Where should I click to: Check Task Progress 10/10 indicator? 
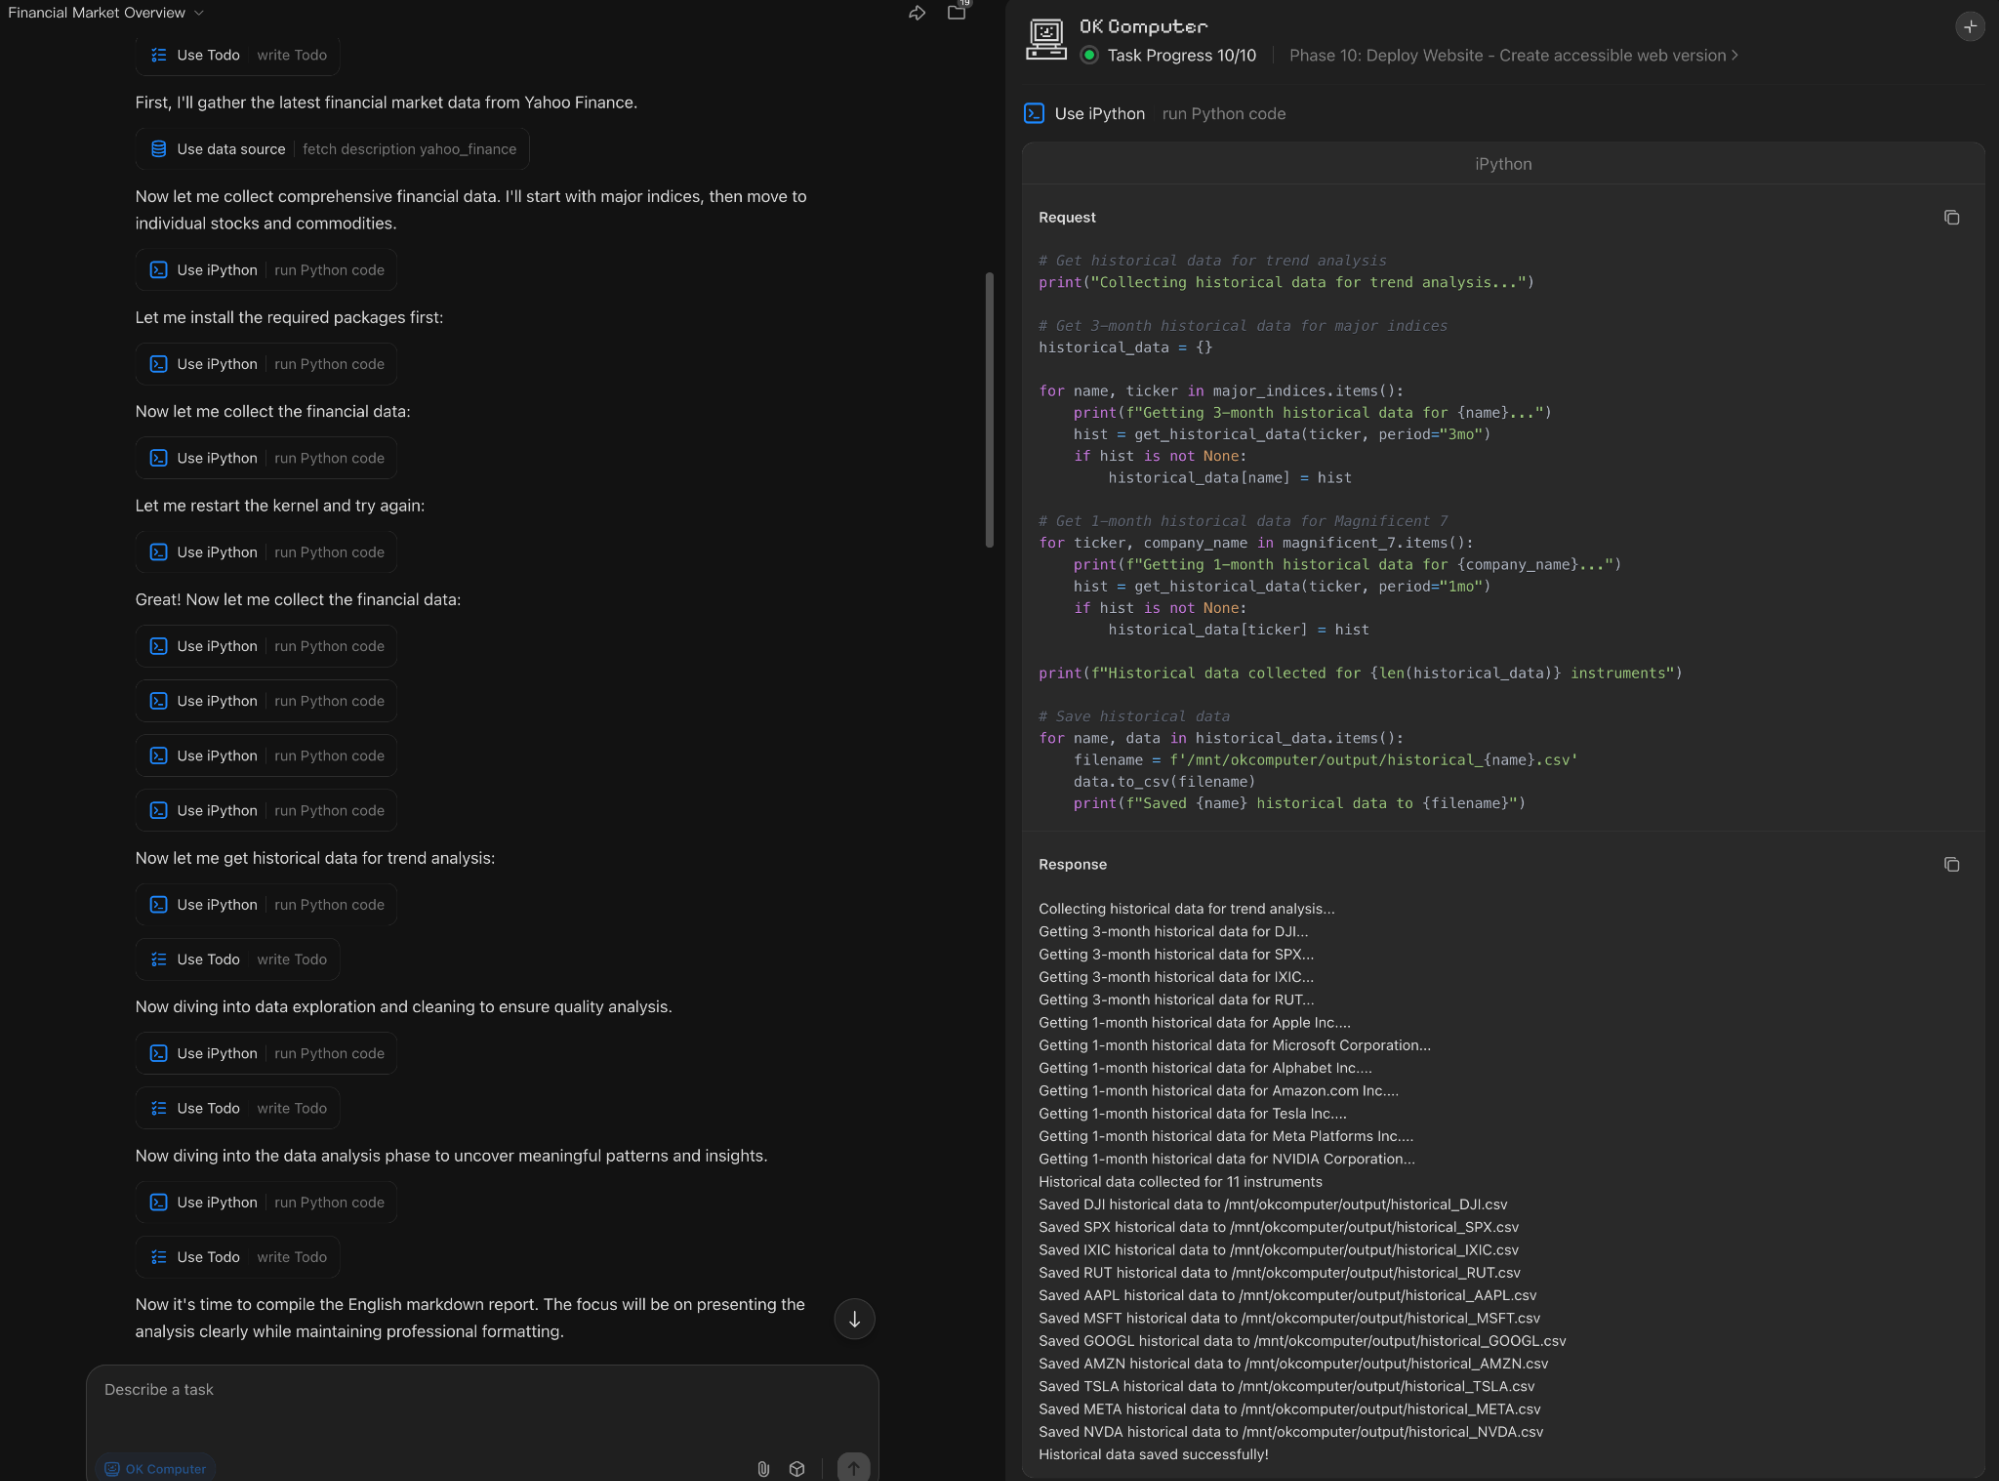(1180, 56)
